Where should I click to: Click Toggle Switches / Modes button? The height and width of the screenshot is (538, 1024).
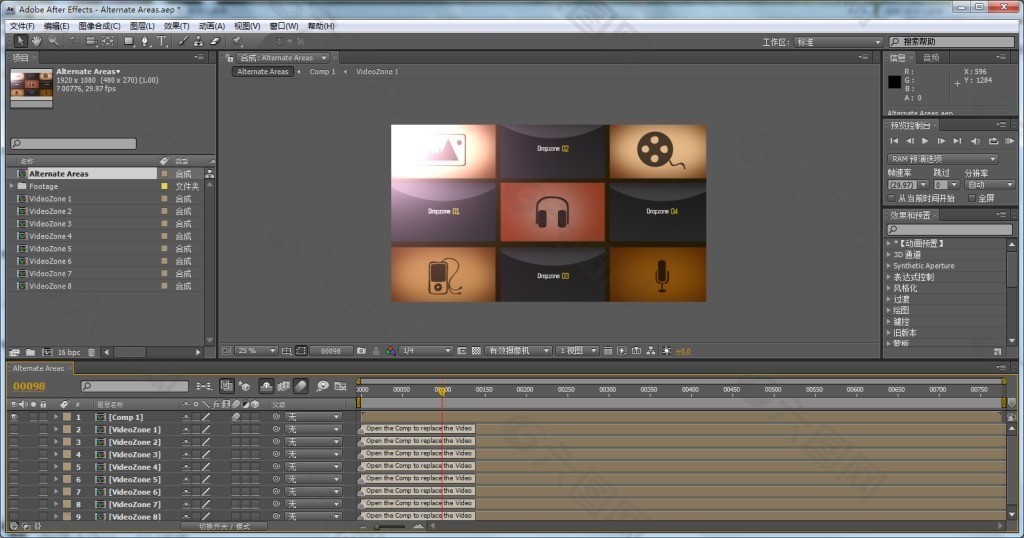224,526
